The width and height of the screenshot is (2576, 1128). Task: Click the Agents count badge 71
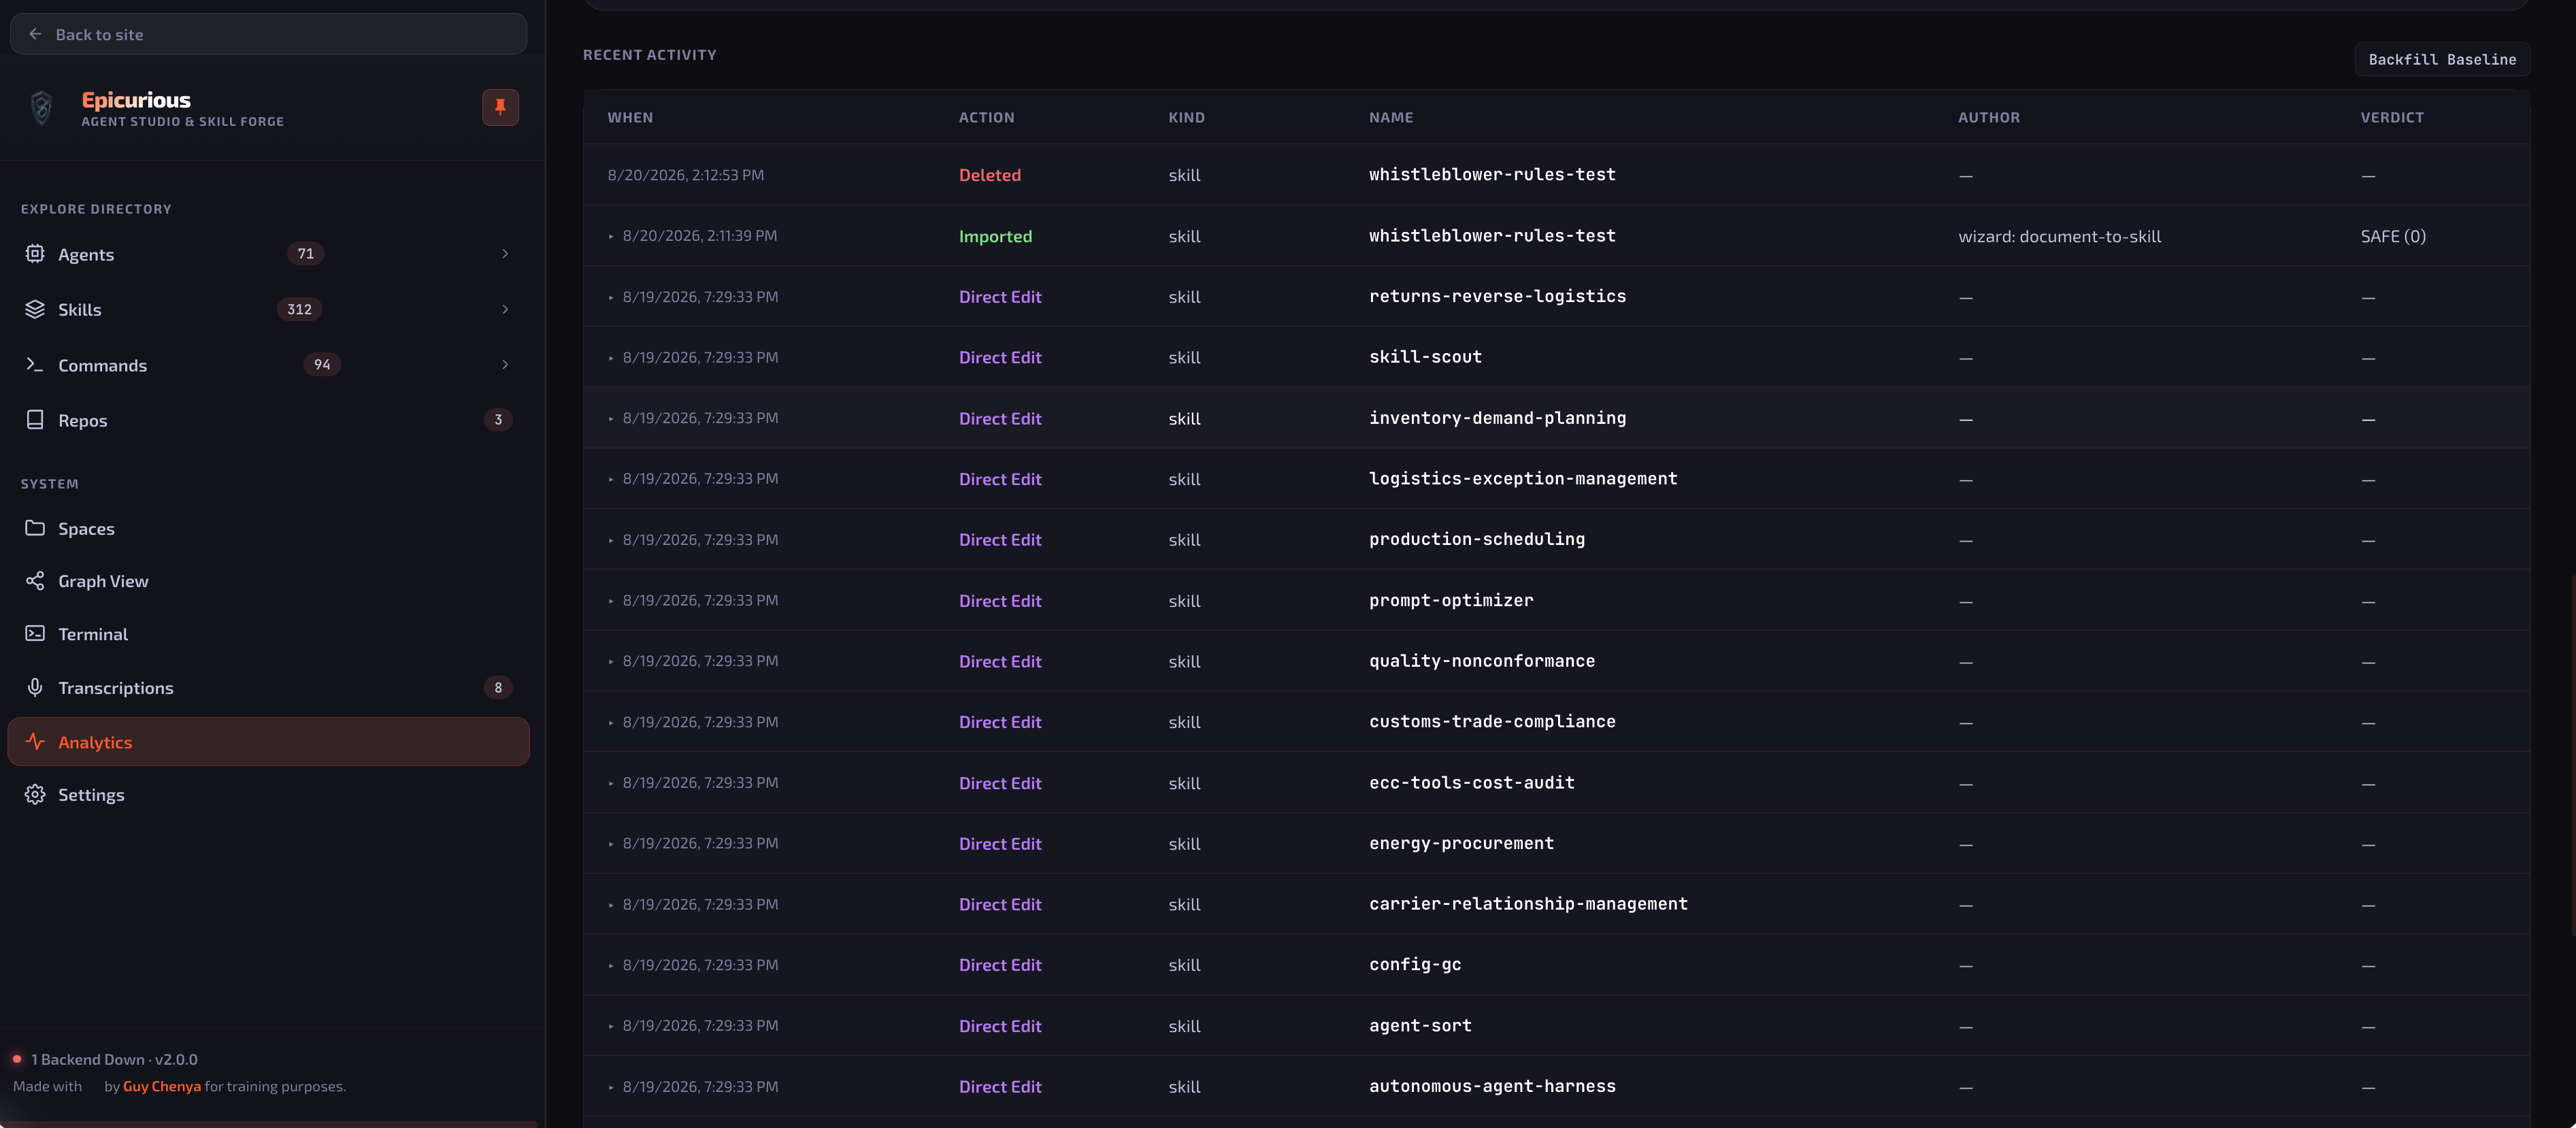point(305,253)
